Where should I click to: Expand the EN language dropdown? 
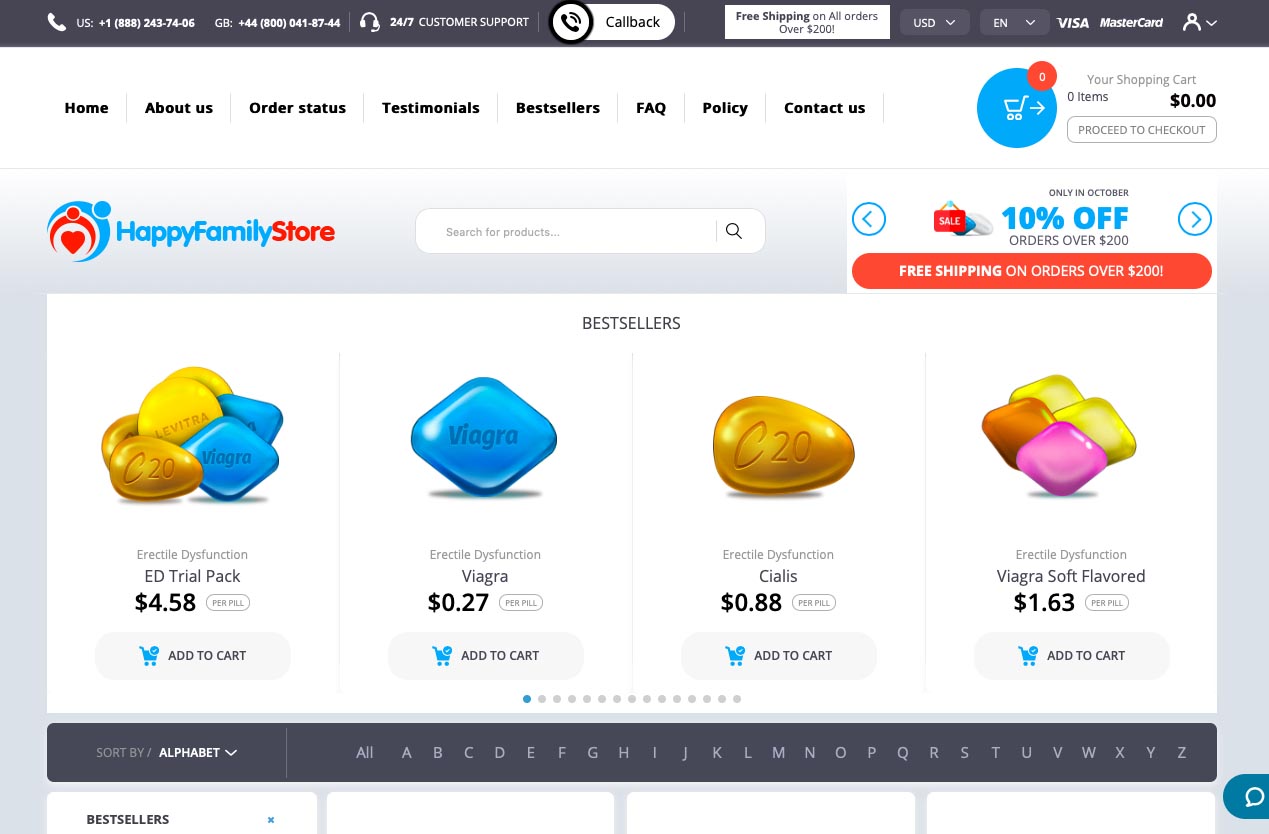coord(1014,22)
